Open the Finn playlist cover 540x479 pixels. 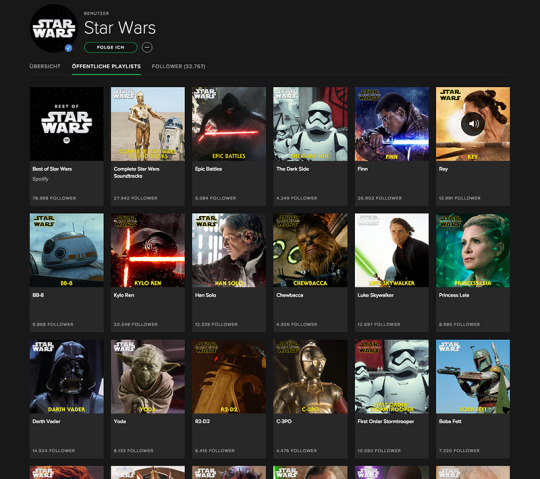(392, 124)
